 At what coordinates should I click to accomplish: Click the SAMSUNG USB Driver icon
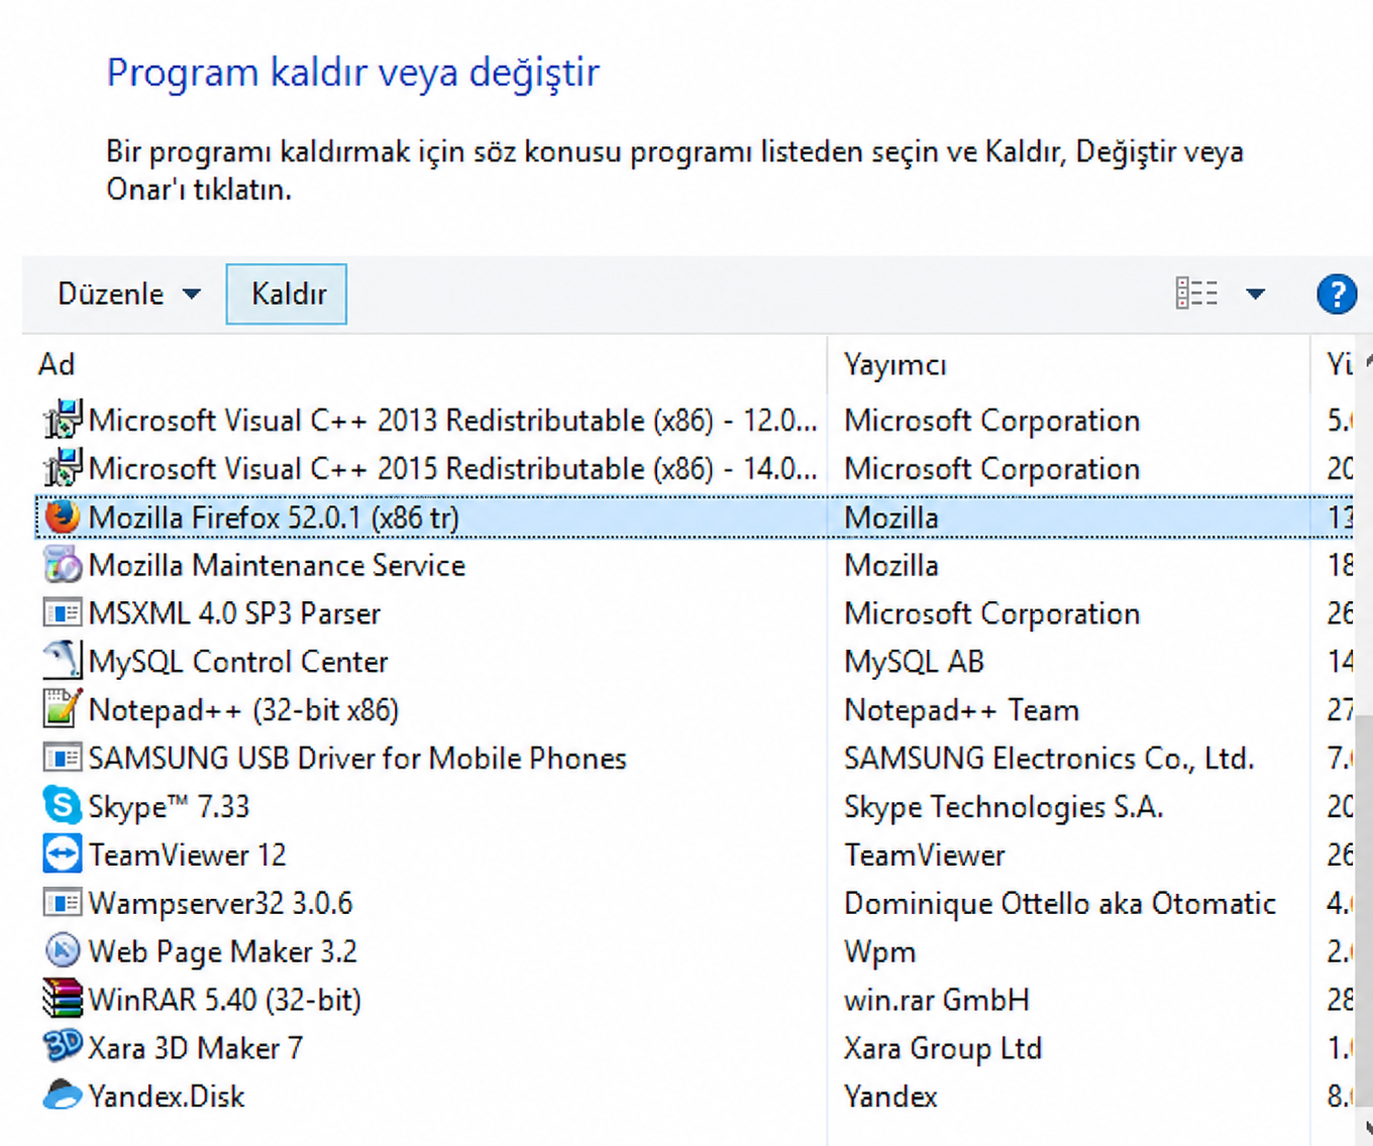(62, 758)
